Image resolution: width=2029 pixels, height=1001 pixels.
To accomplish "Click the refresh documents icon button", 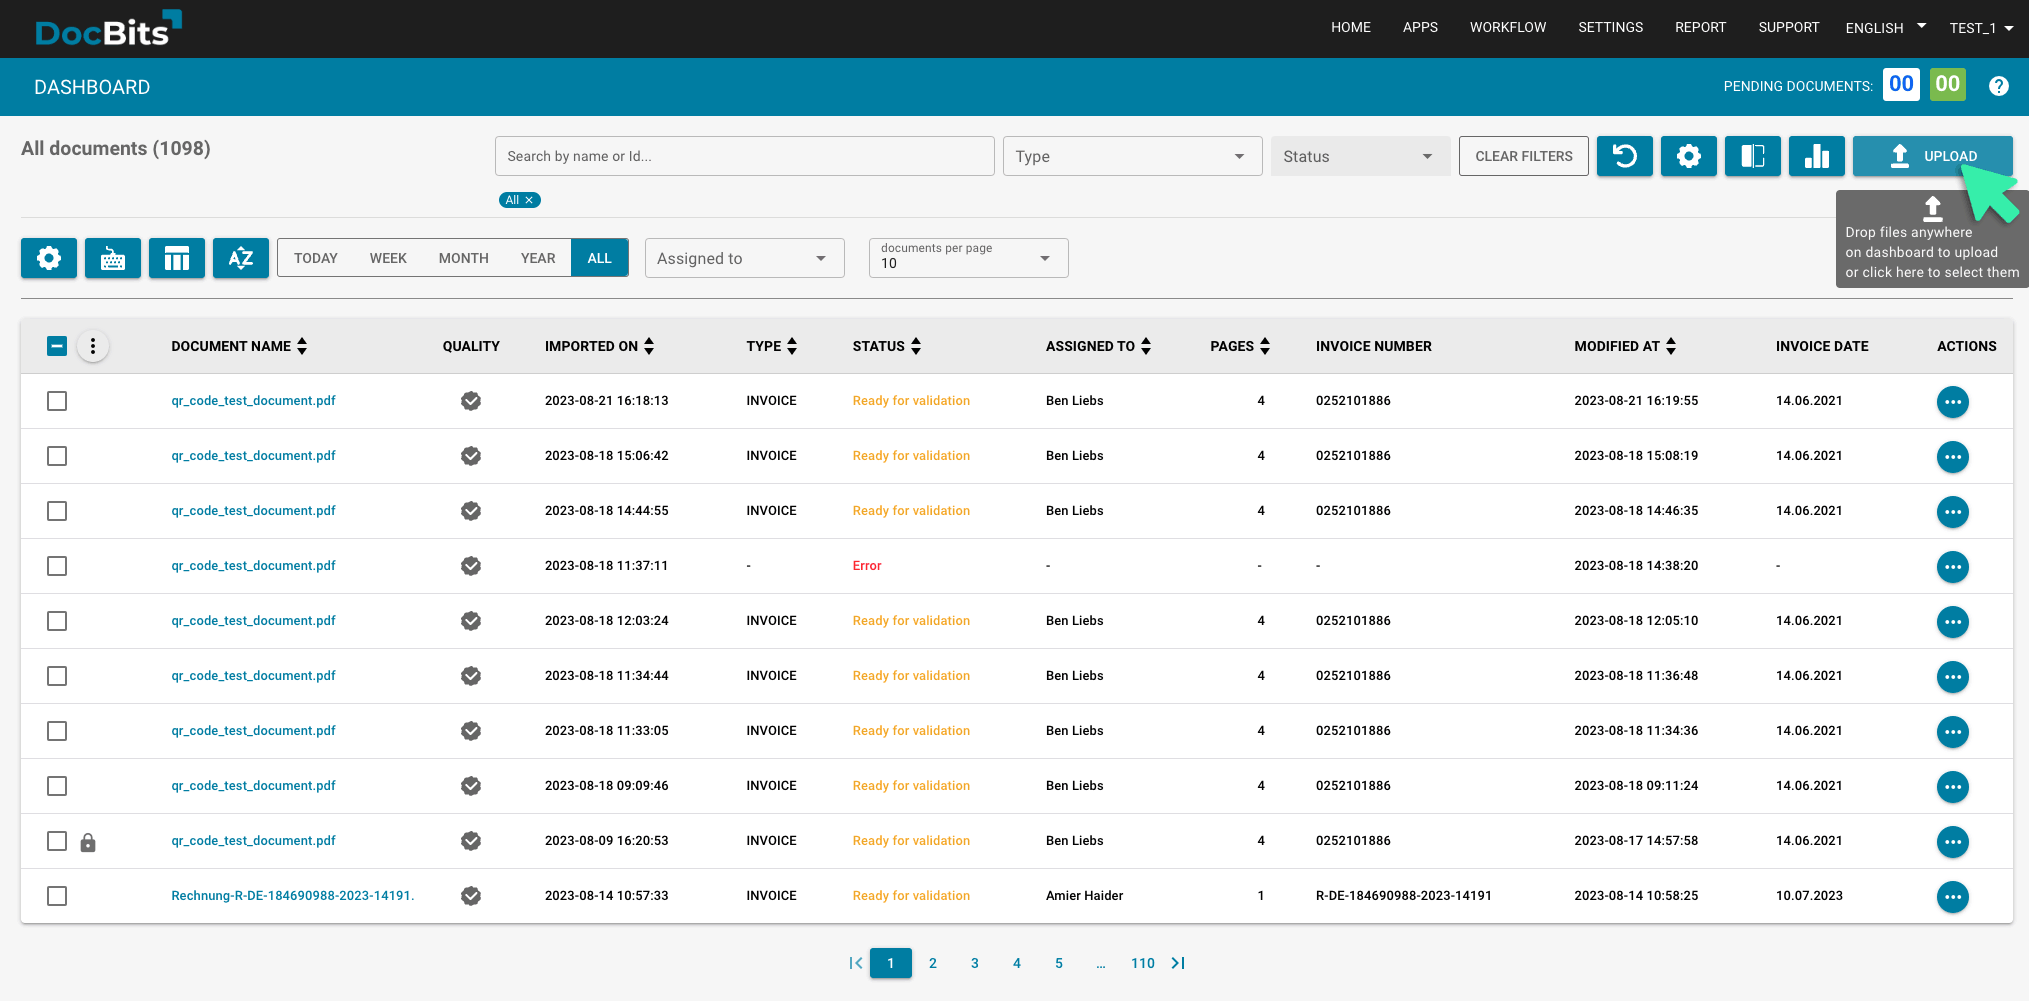I will coord(1624,156).
